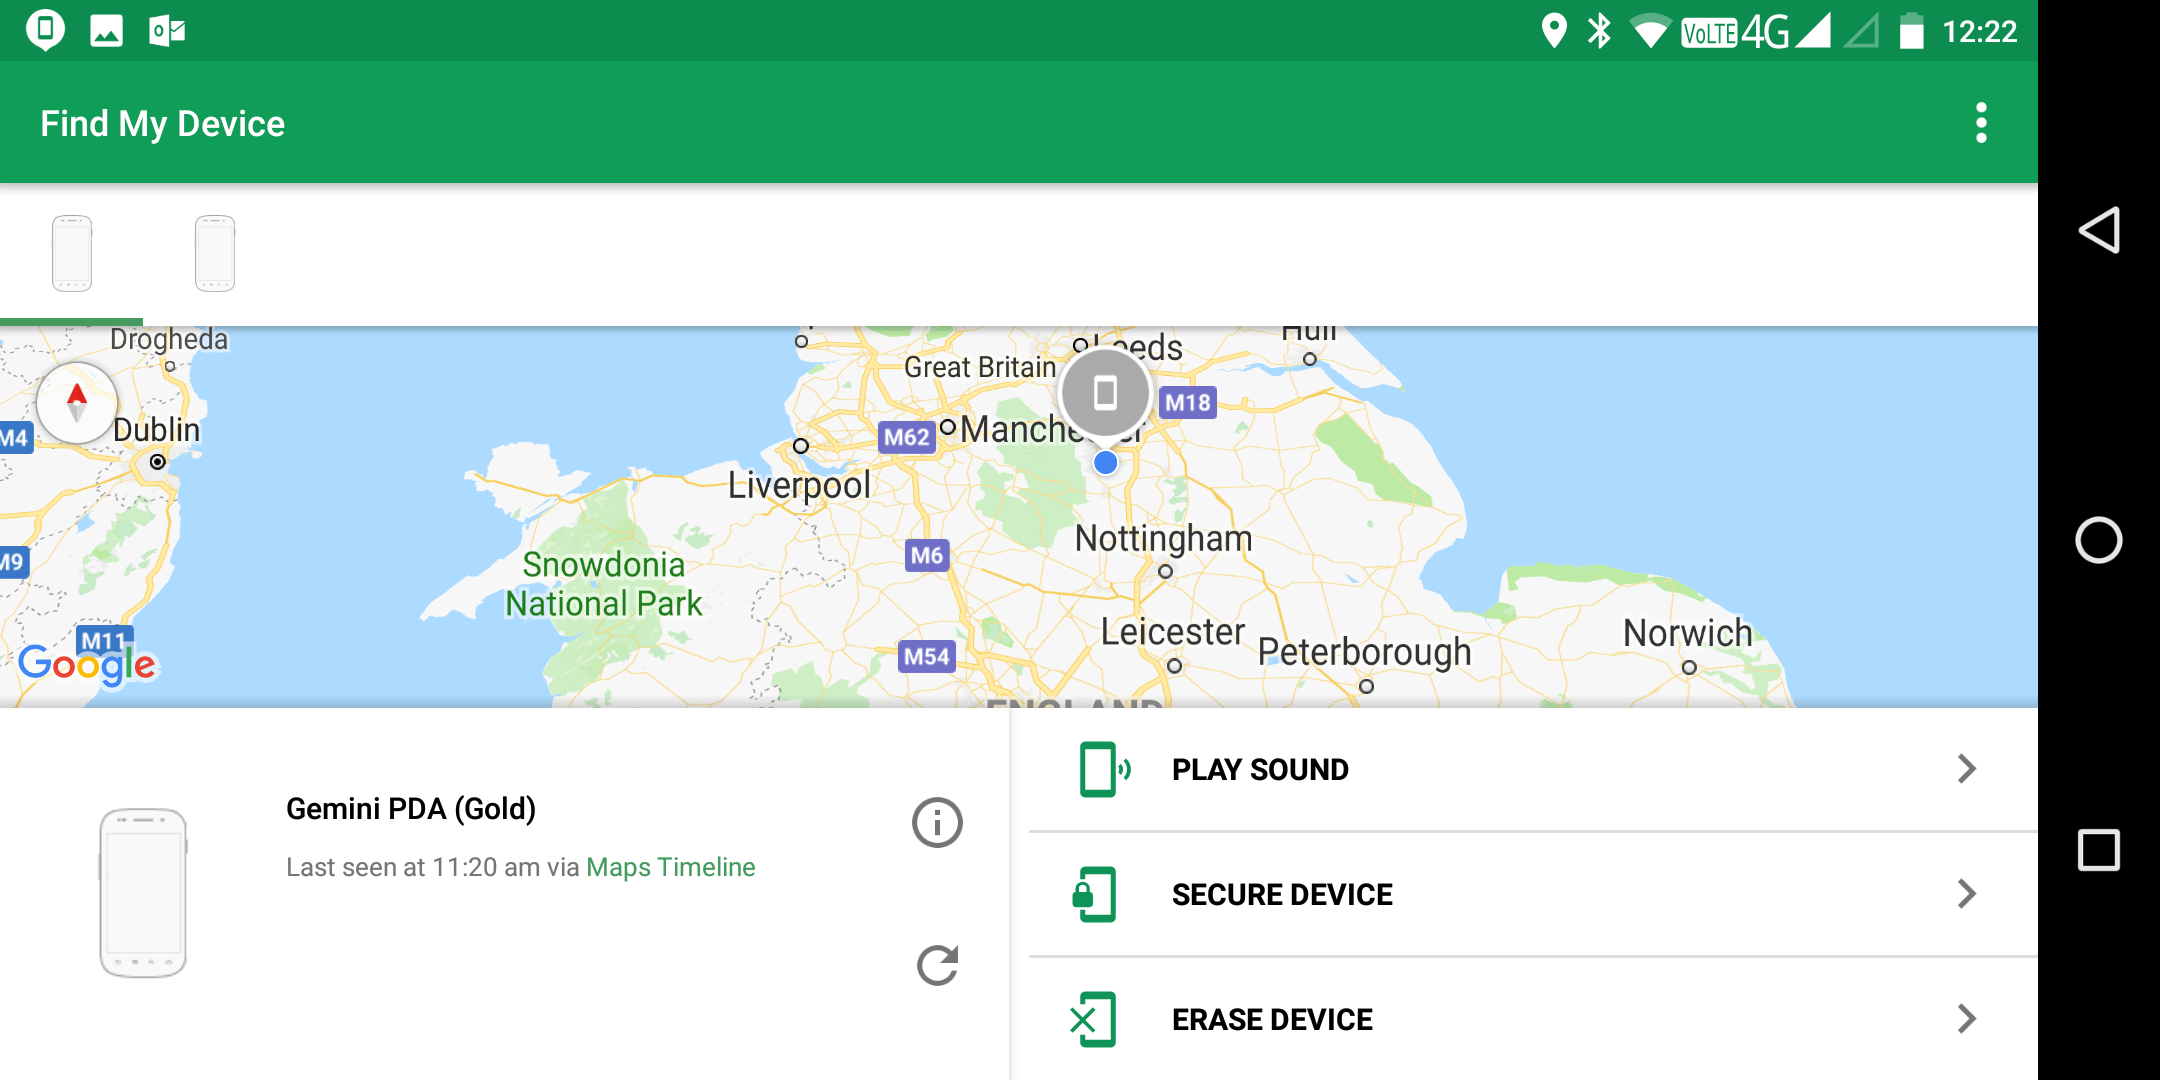Image resolution: width=2160 pixels, height=1080 pixels.
Task: Tap the grey device location marker
Action: 1105,392
